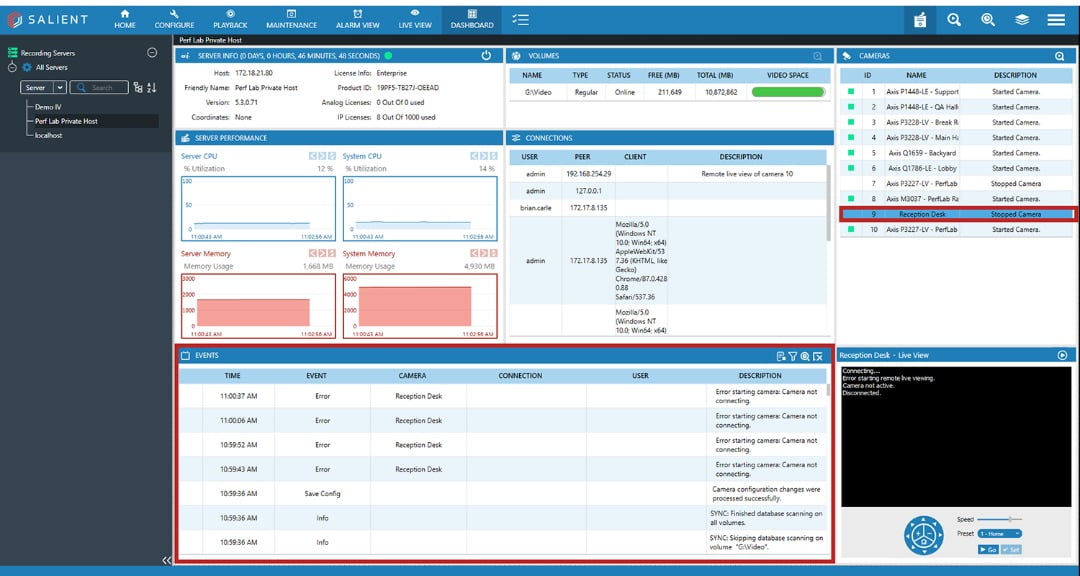Screen dimensions: 1080x576
Task: Click the search magnifier in the Cameras panel header
Action: point(1060,55)
